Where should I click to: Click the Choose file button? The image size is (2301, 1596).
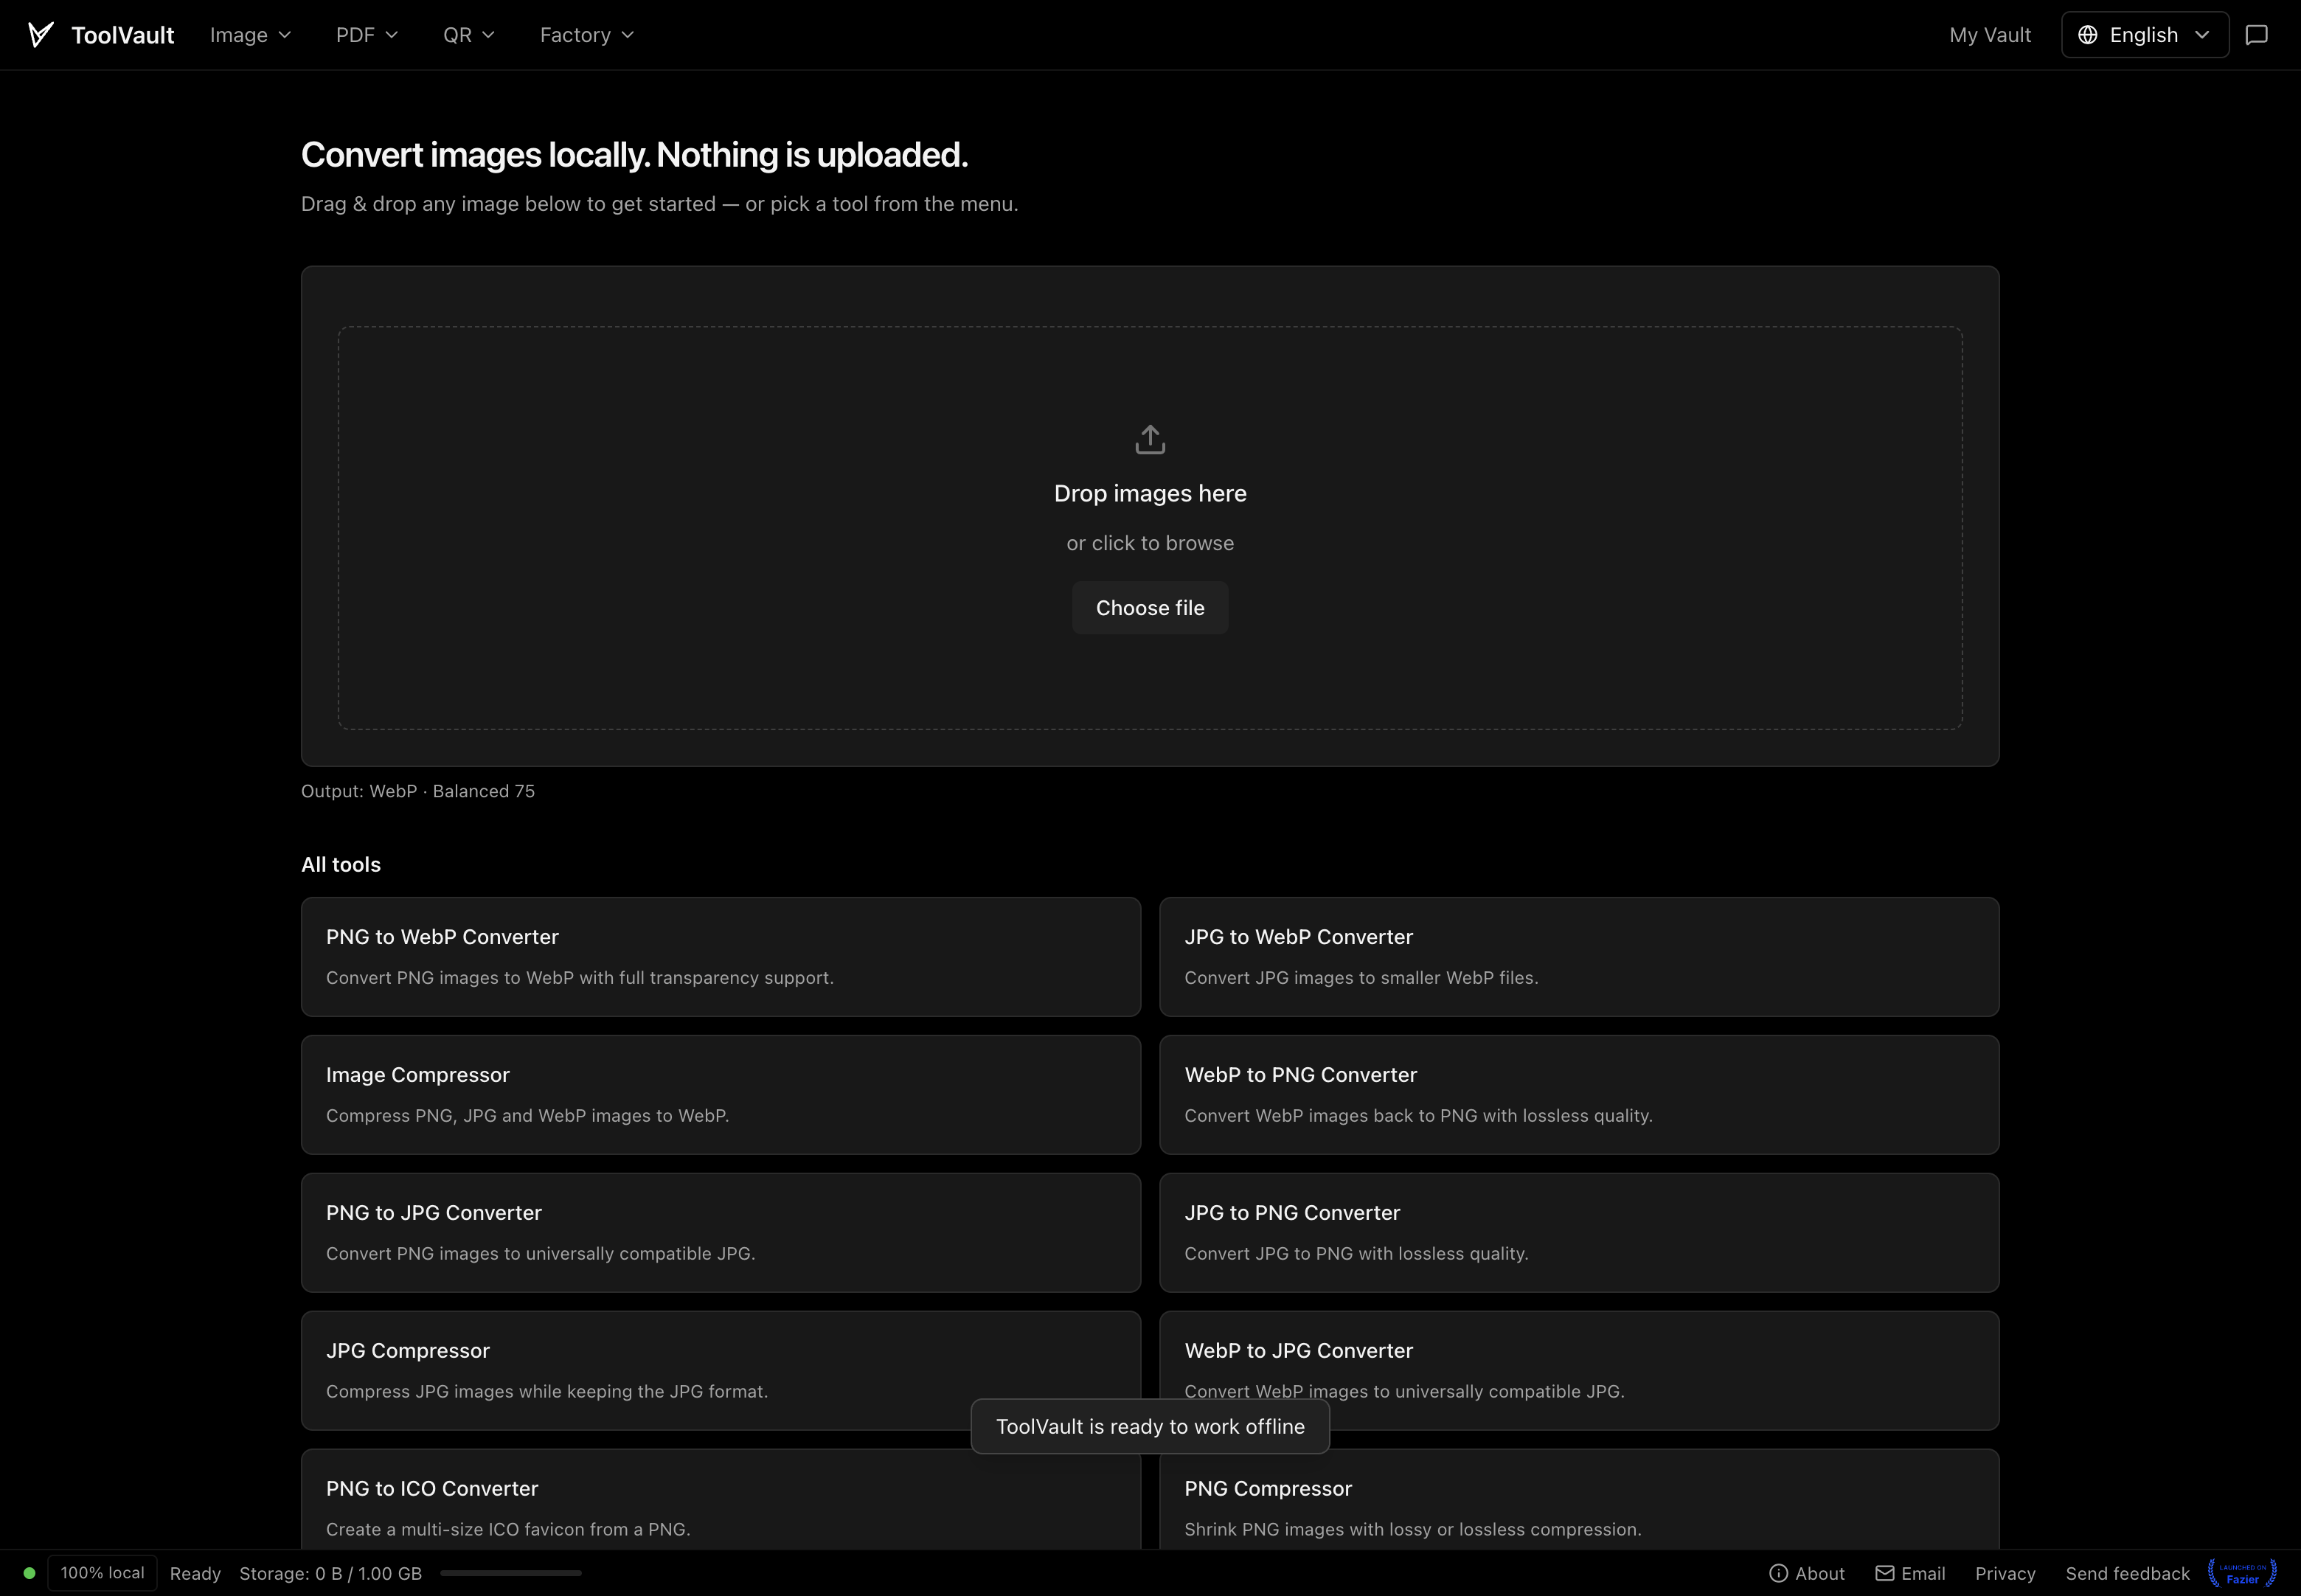1150,608
